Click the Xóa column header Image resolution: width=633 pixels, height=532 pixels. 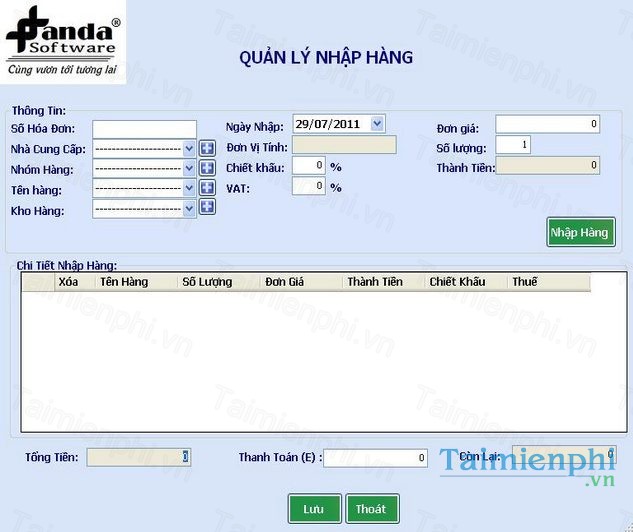pyautogui.click(x=74, y=282)
